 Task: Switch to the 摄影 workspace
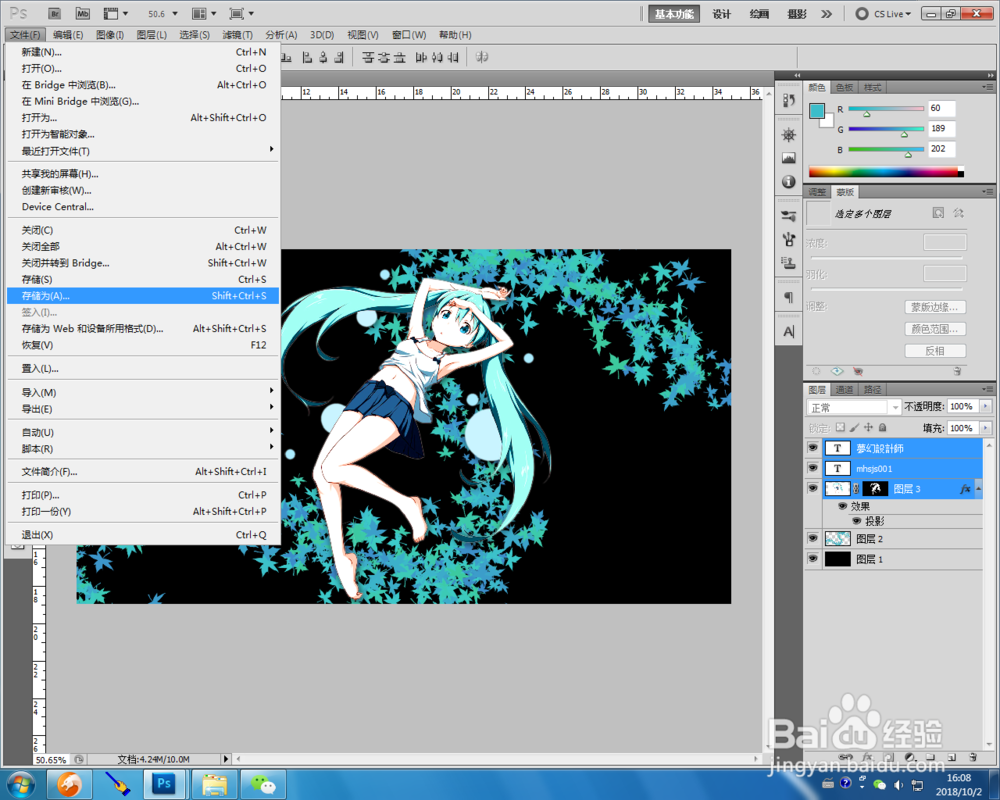click(797, 14)
